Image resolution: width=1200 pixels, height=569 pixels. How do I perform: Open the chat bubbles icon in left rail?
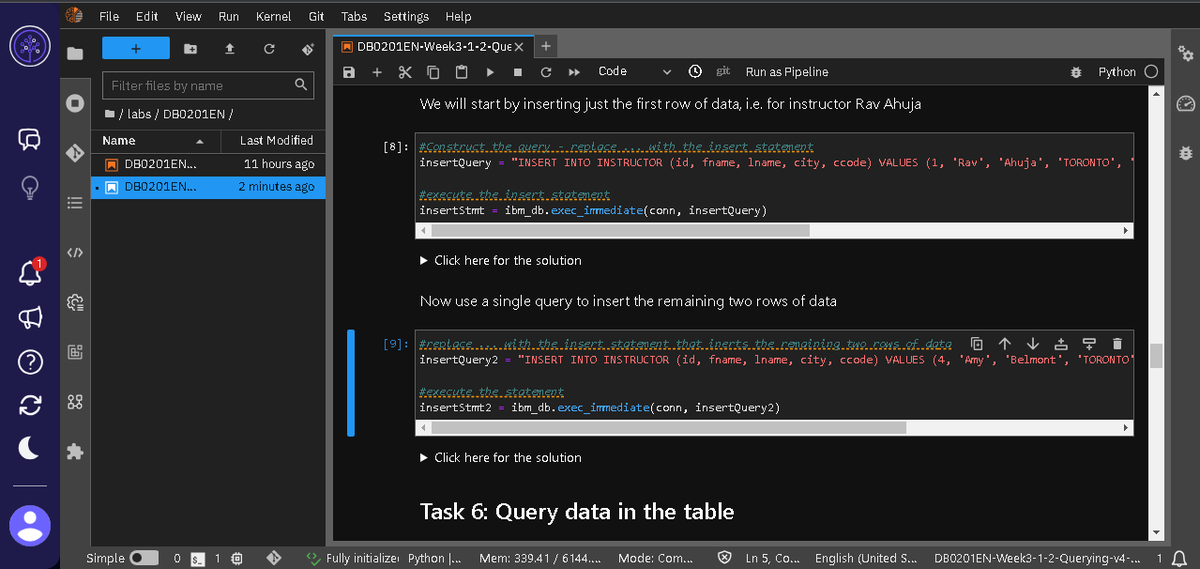[x=30, y=141]
